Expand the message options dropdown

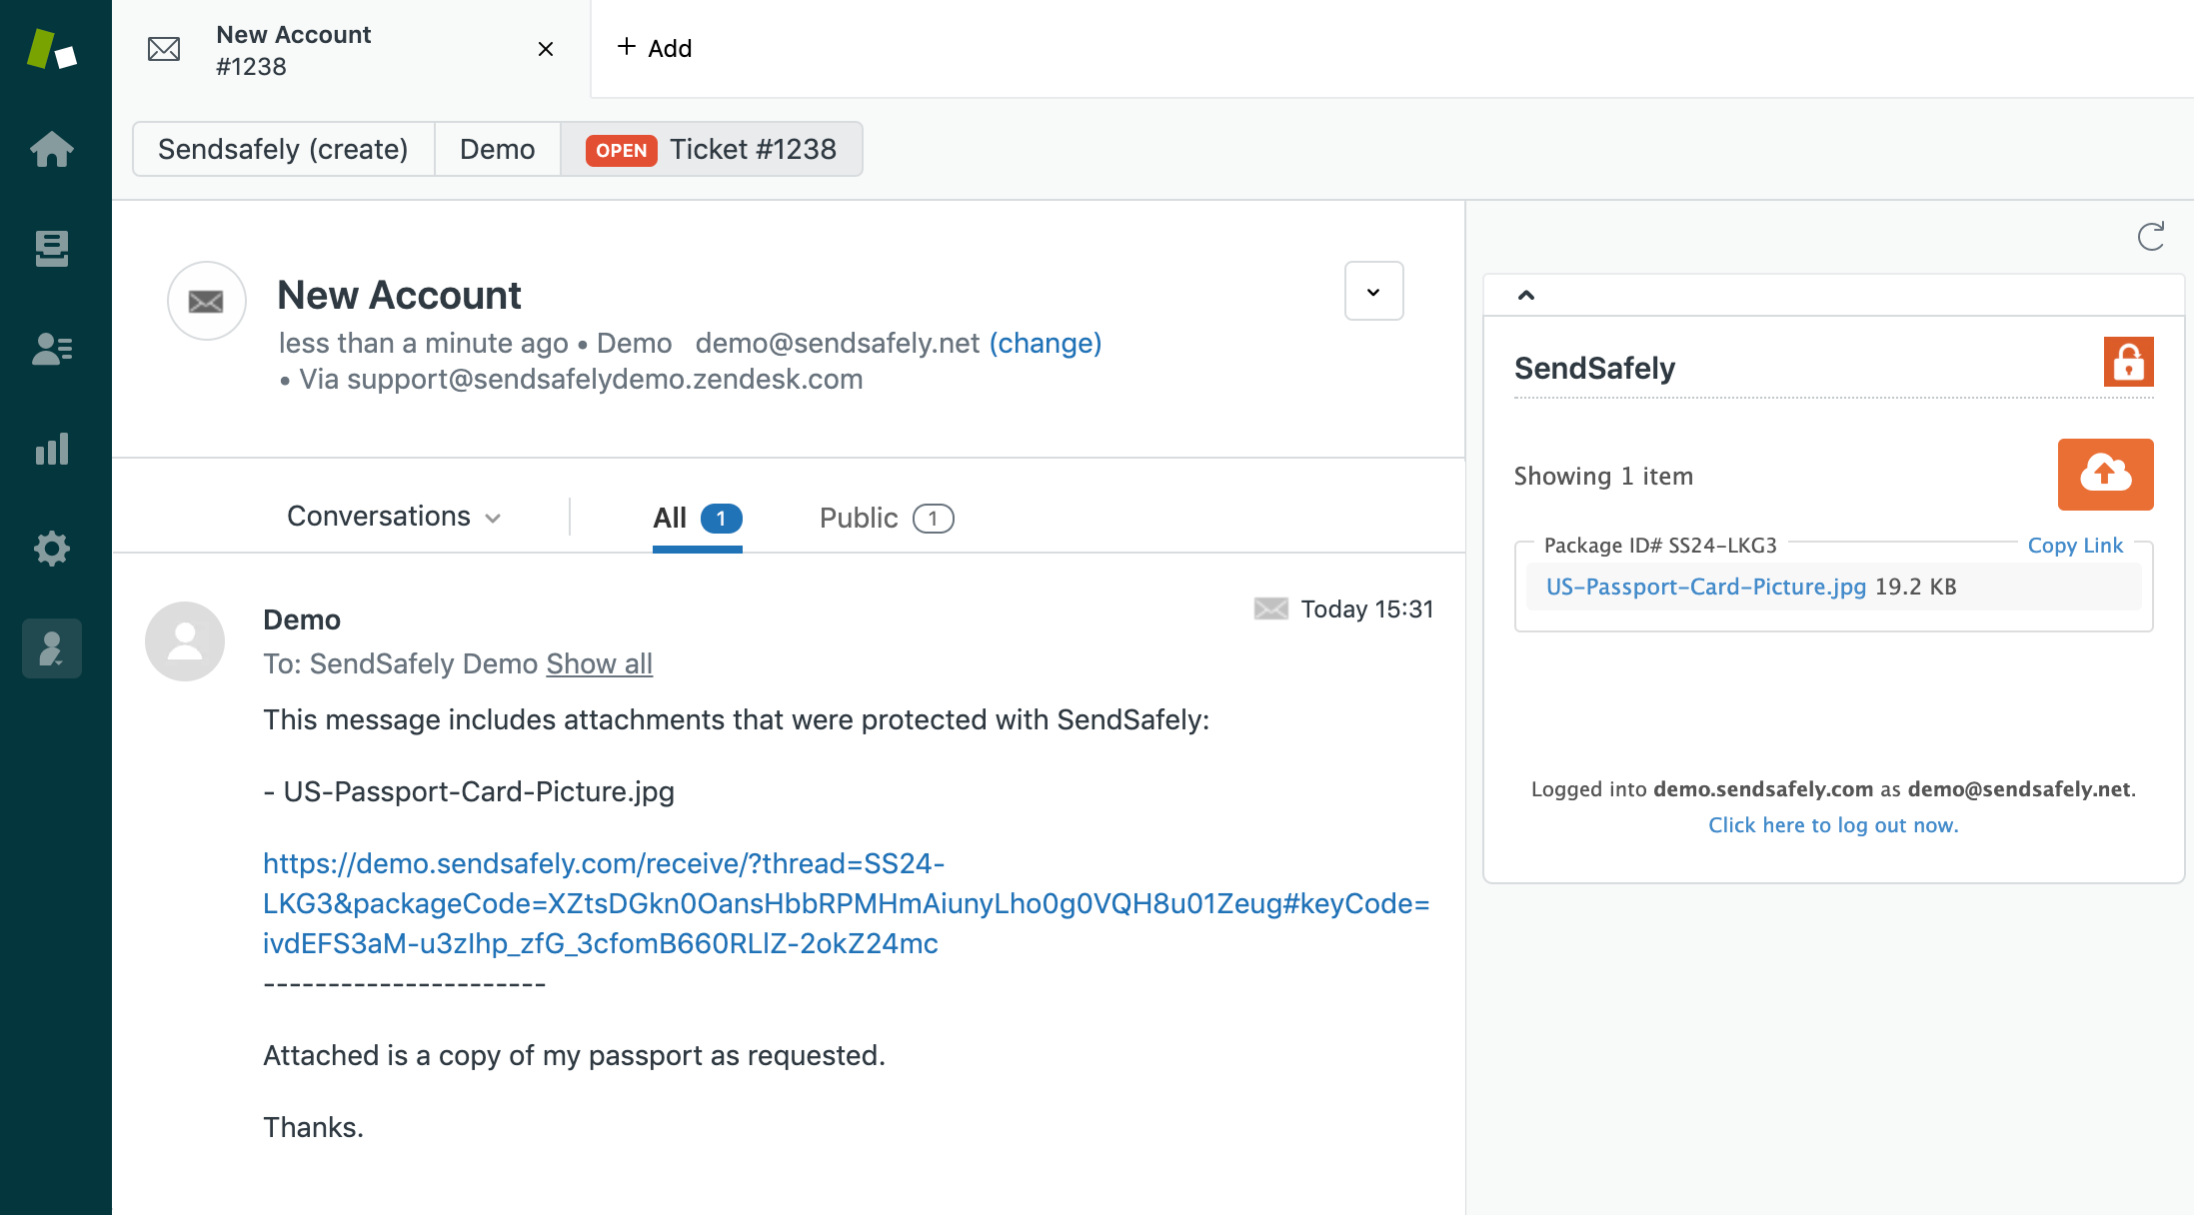tap(1372, 291)
